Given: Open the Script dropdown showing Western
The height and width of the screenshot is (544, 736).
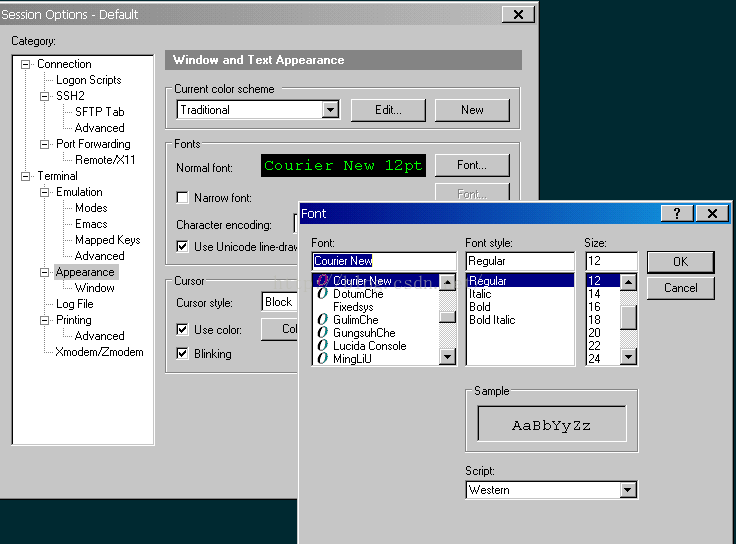Looking at the screenshot, I should coord(628,490).
